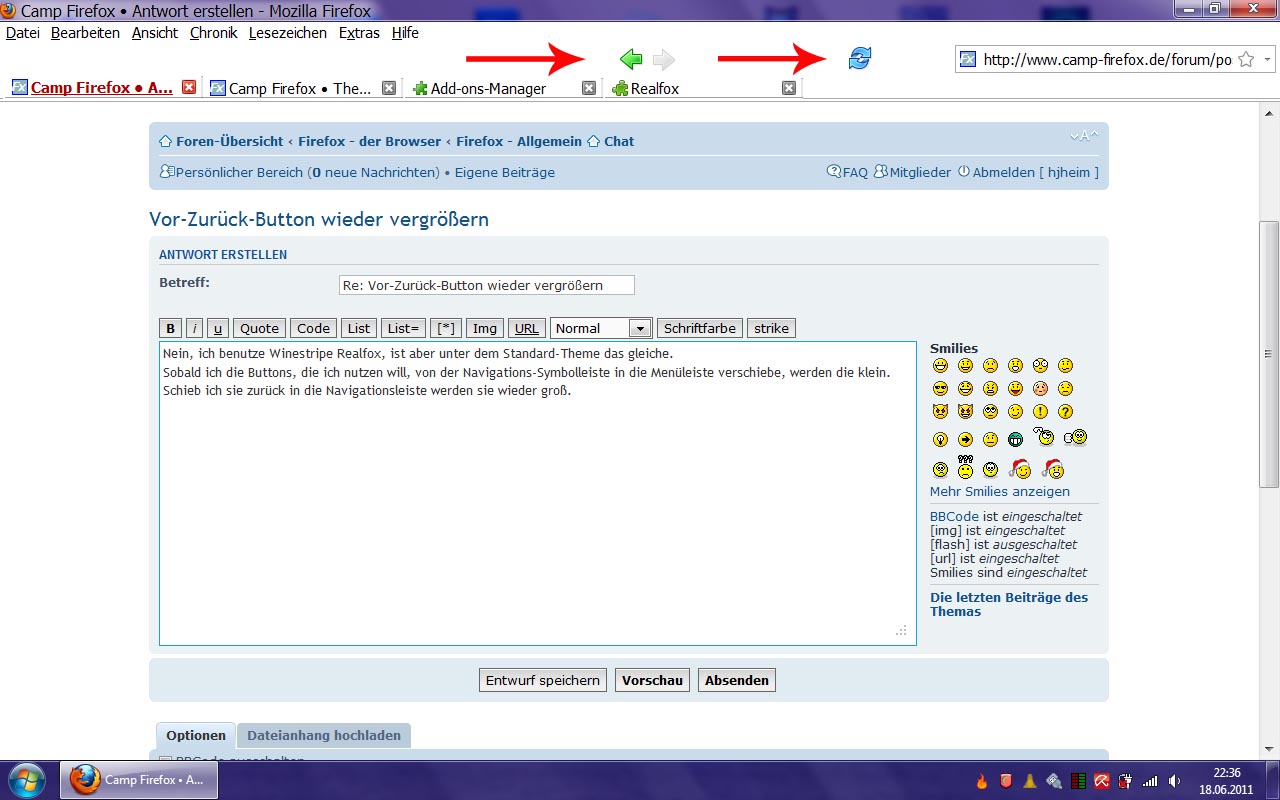Open the Chronik menu
Viewport: 1280px width, 800px height.
[214, 33]
